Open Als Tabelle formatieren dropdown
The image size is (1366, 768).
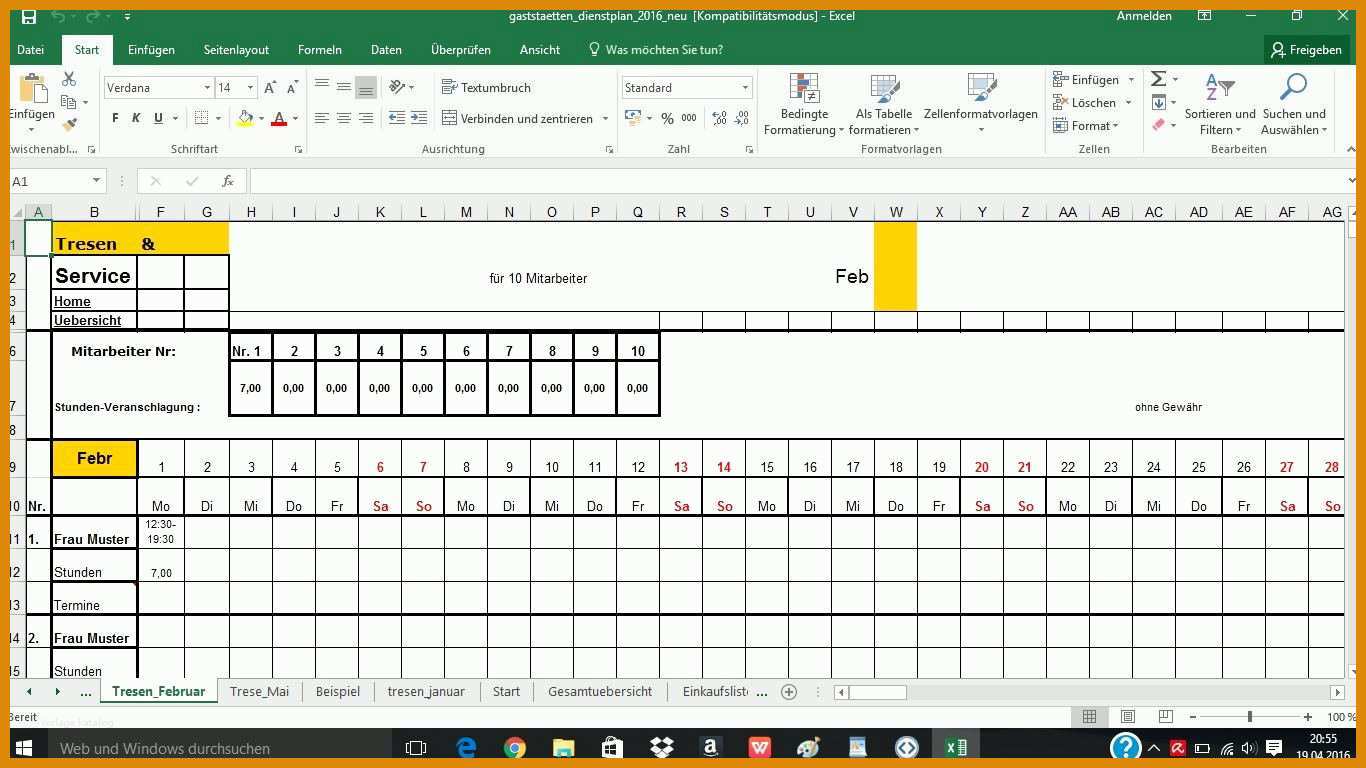pos(884,104)
